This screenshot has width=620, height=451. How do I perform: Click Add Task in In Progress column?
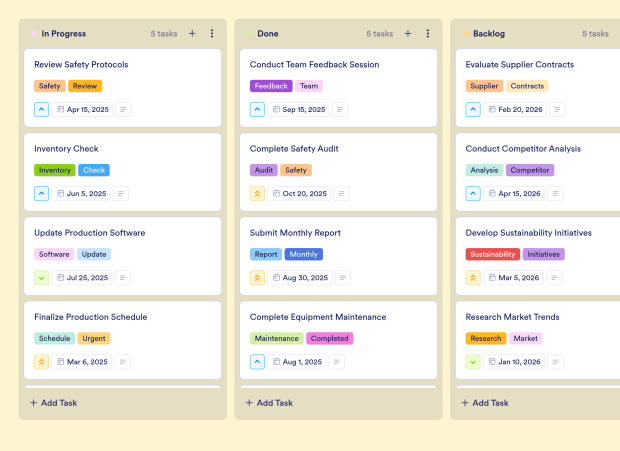[54, 403]
